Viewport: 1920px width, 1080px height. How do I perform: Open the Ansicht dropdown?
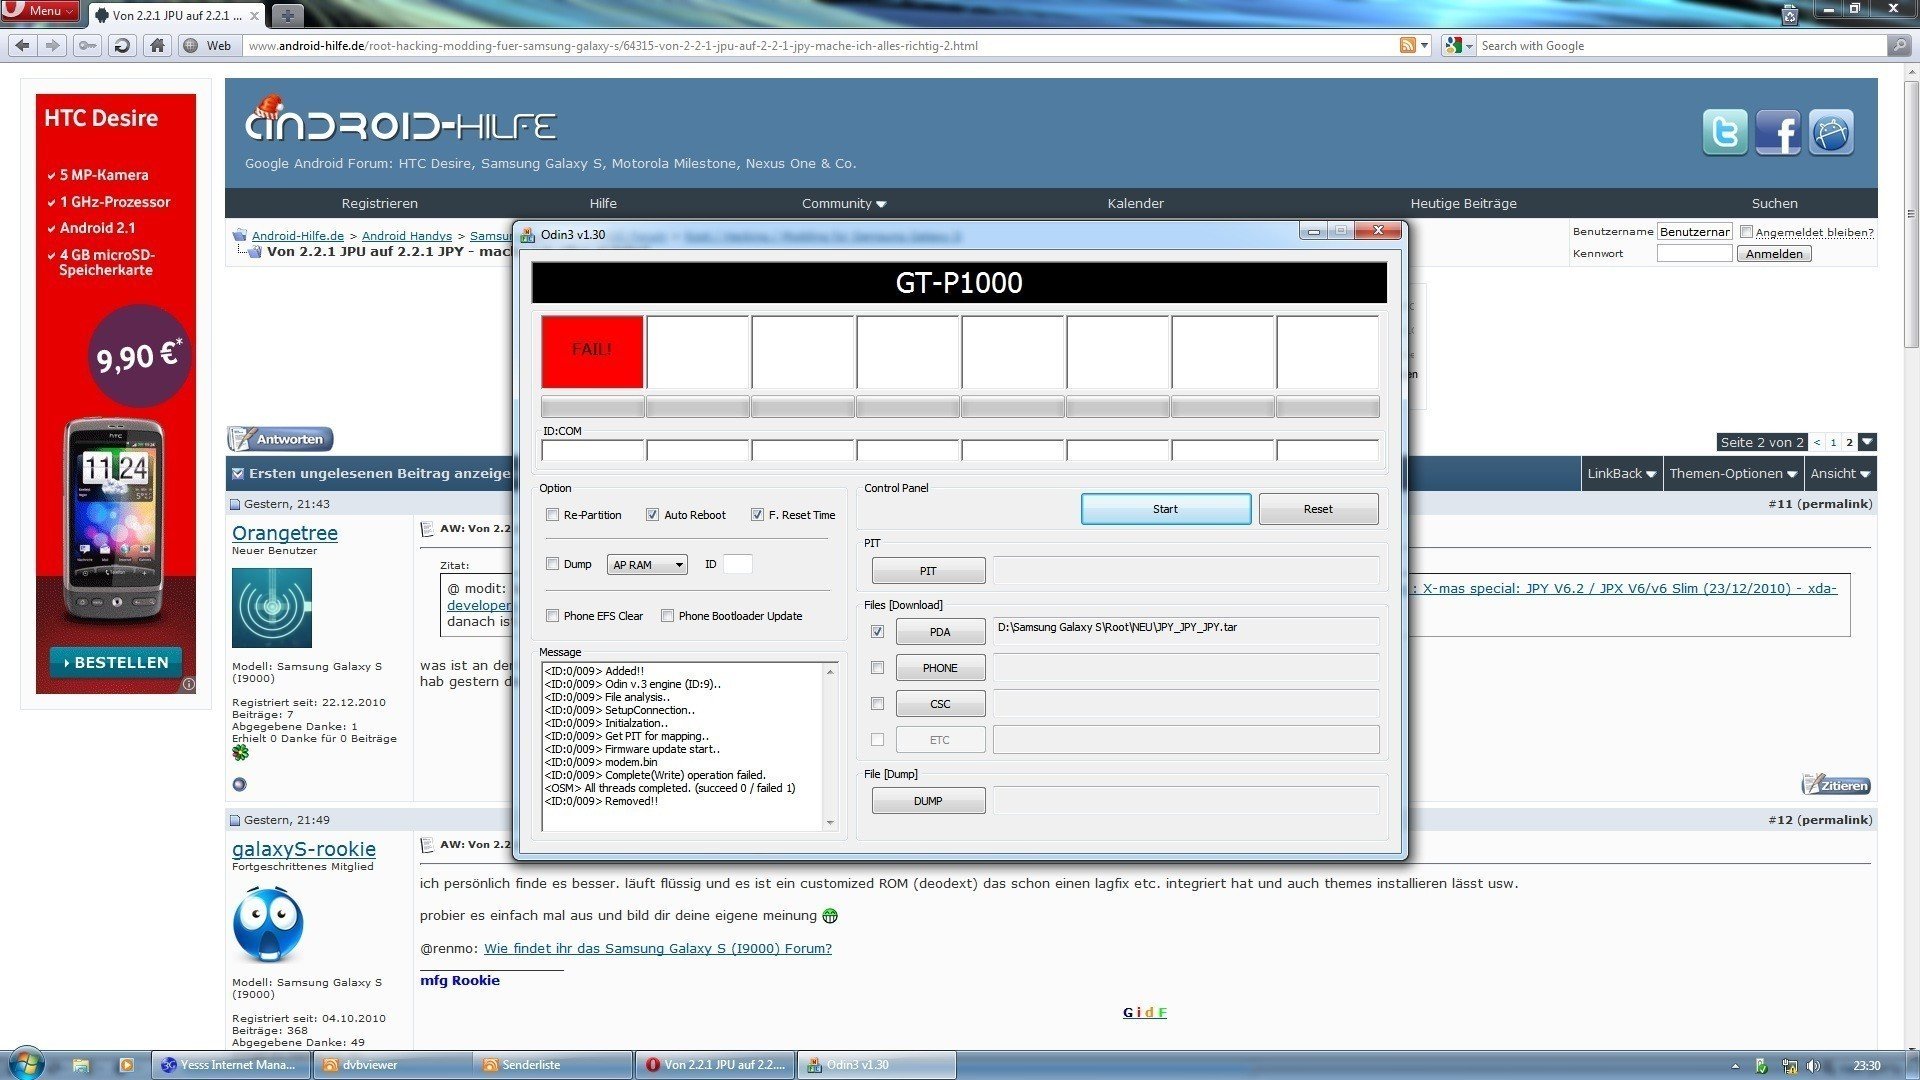pos(1839,473)
